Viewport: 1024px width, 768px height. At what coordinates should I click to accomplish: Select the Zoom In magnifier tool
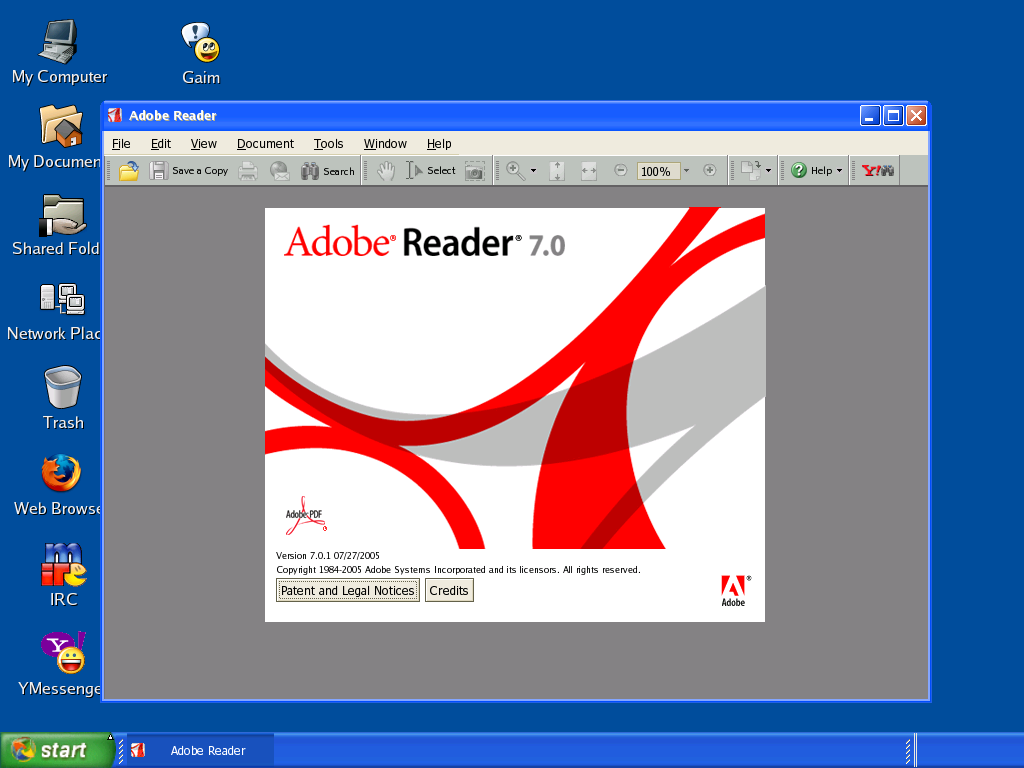516,171
